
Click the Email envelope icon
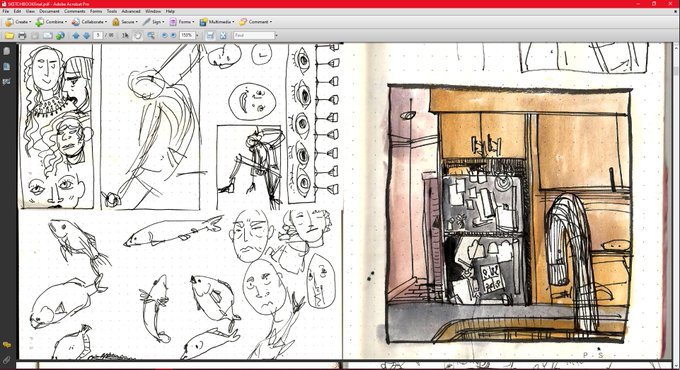click(47, 36)
